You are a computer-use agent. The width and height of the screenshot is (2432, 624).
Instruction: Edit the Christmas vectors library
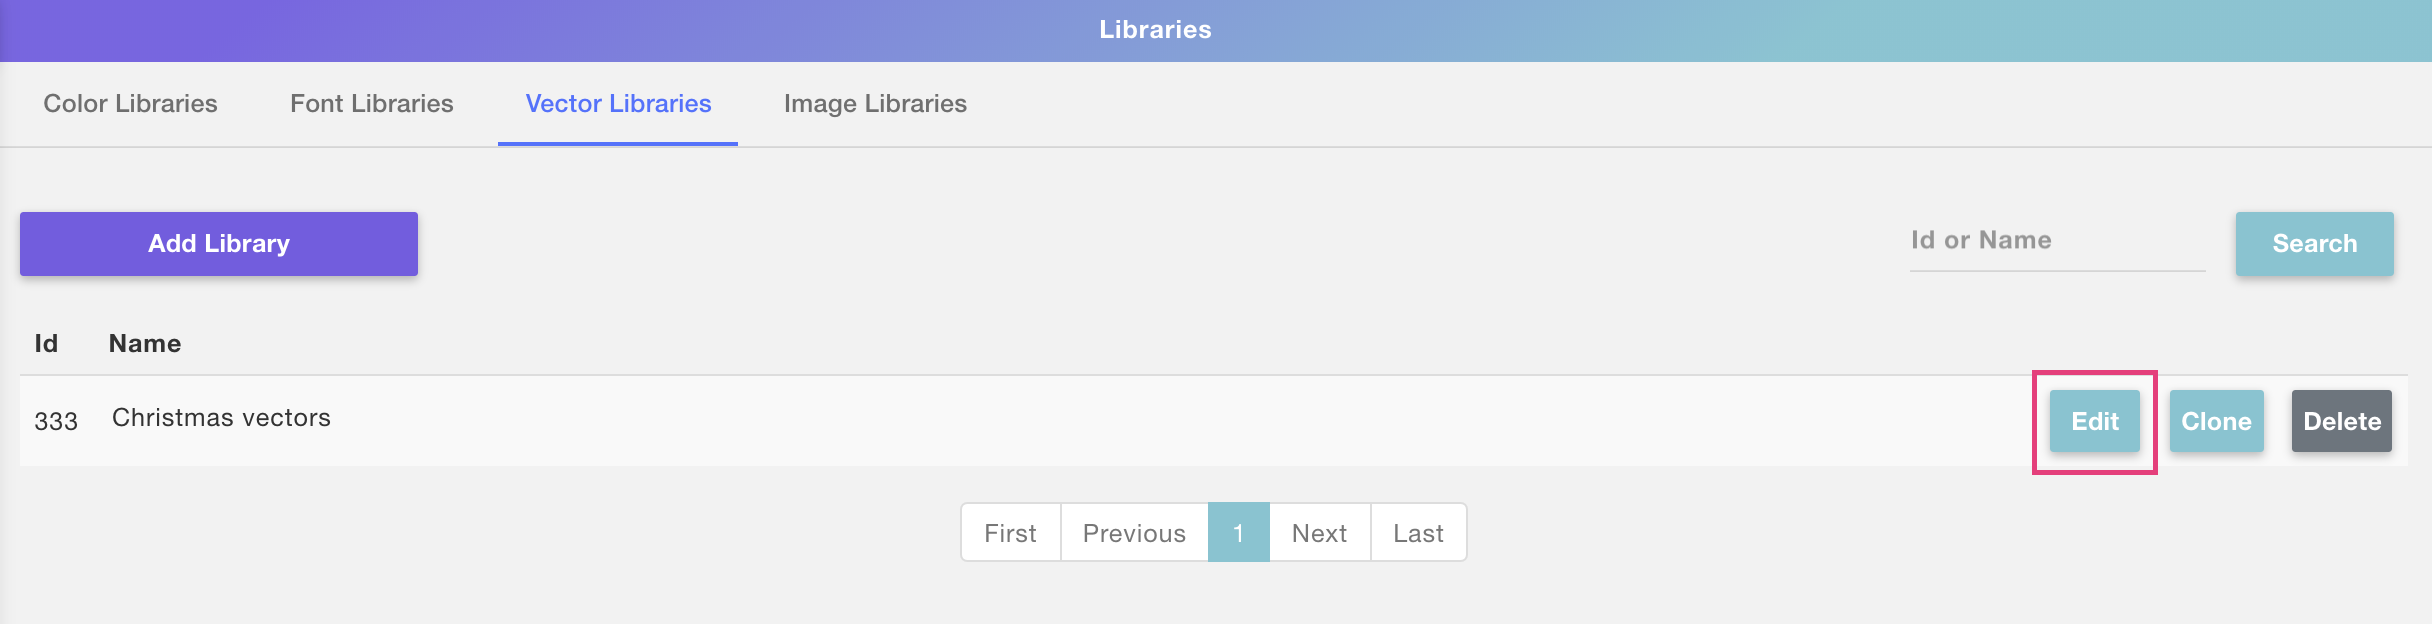(2094, 421)
